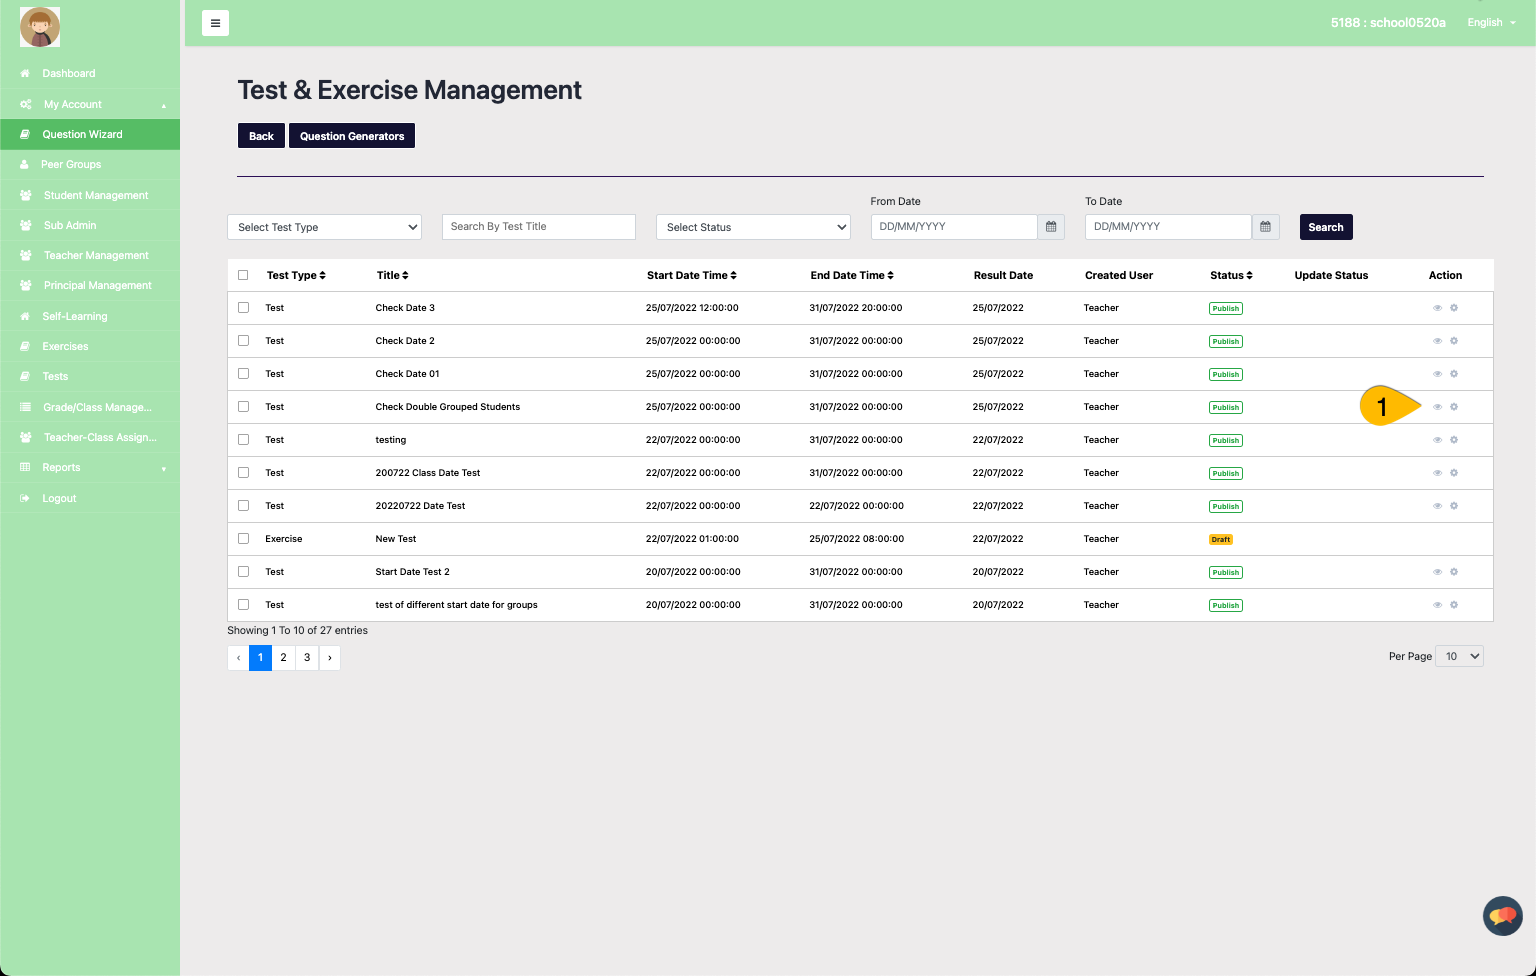Open the chat support bubble icon

click(x=1502, y=915)
